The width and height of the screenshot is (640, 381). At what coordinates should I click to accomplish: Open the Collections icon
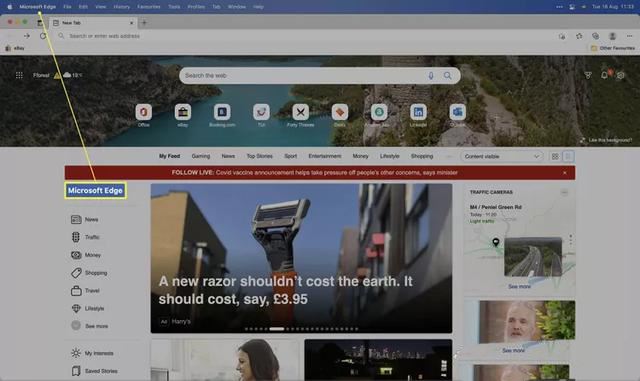[x=596, y=36]
